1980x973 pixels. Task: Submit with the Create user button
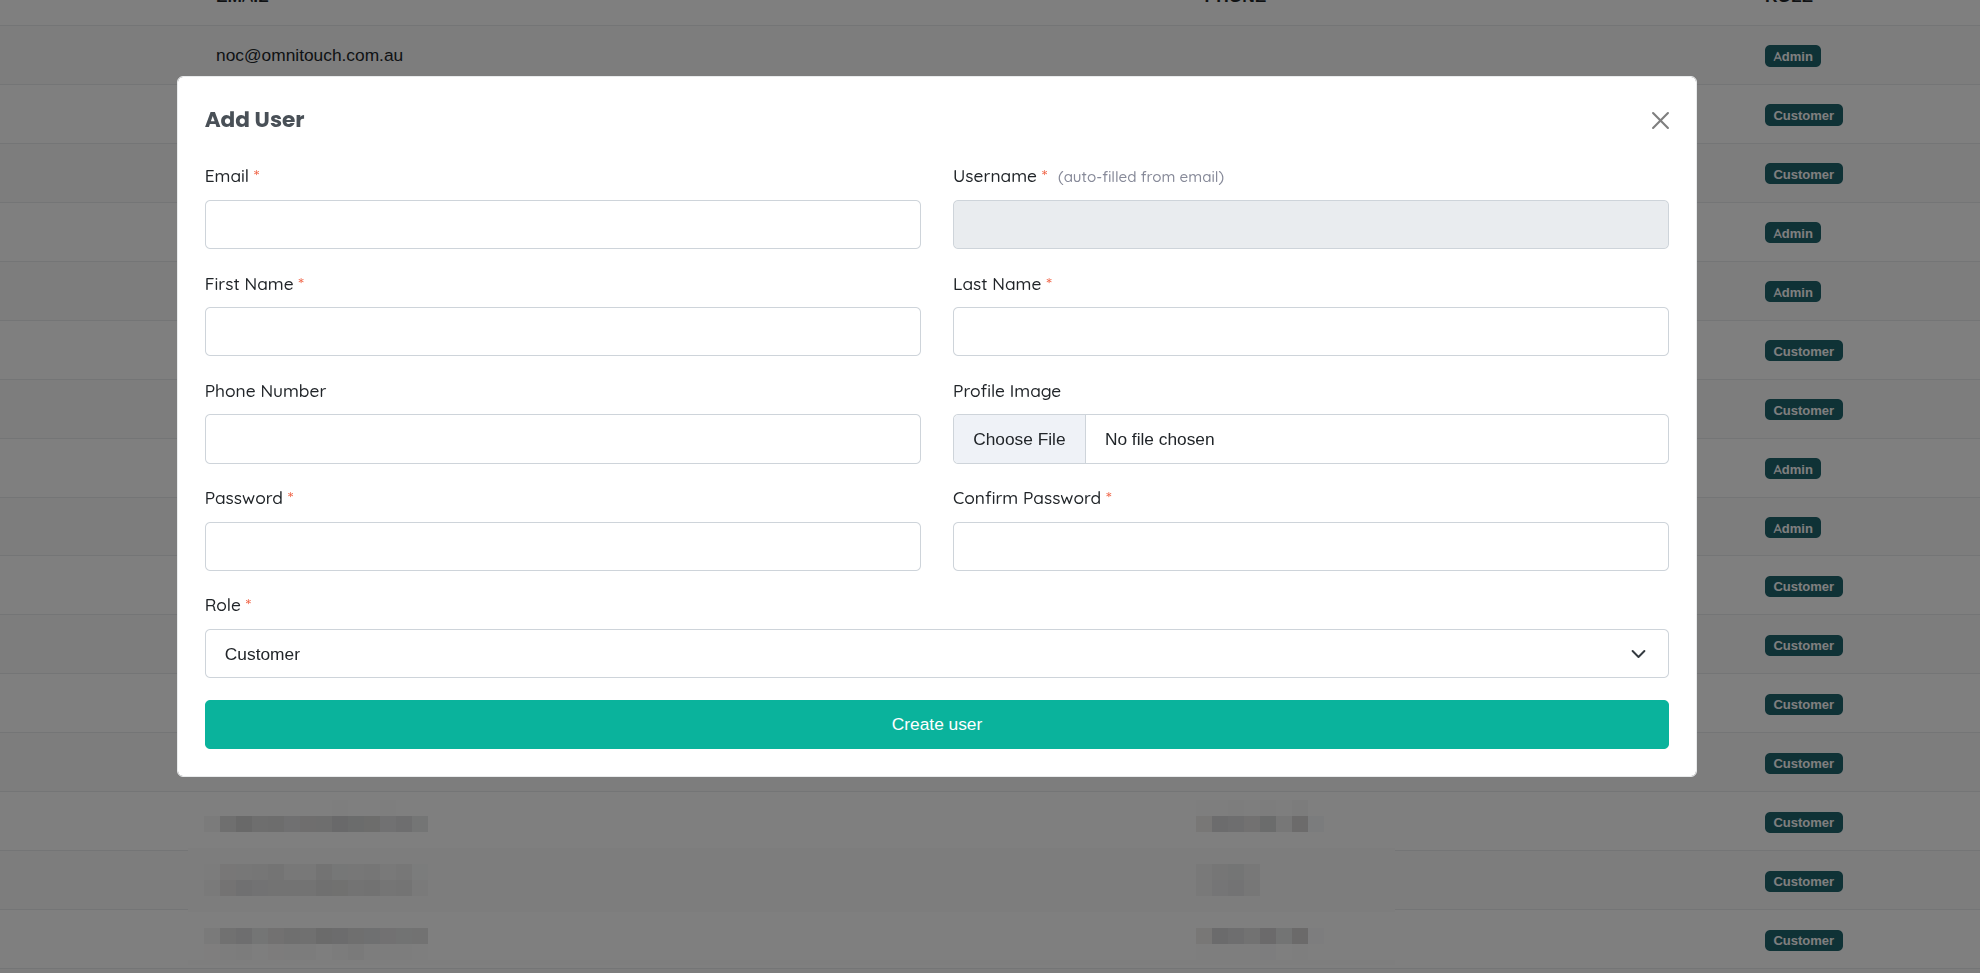point(936,724)
